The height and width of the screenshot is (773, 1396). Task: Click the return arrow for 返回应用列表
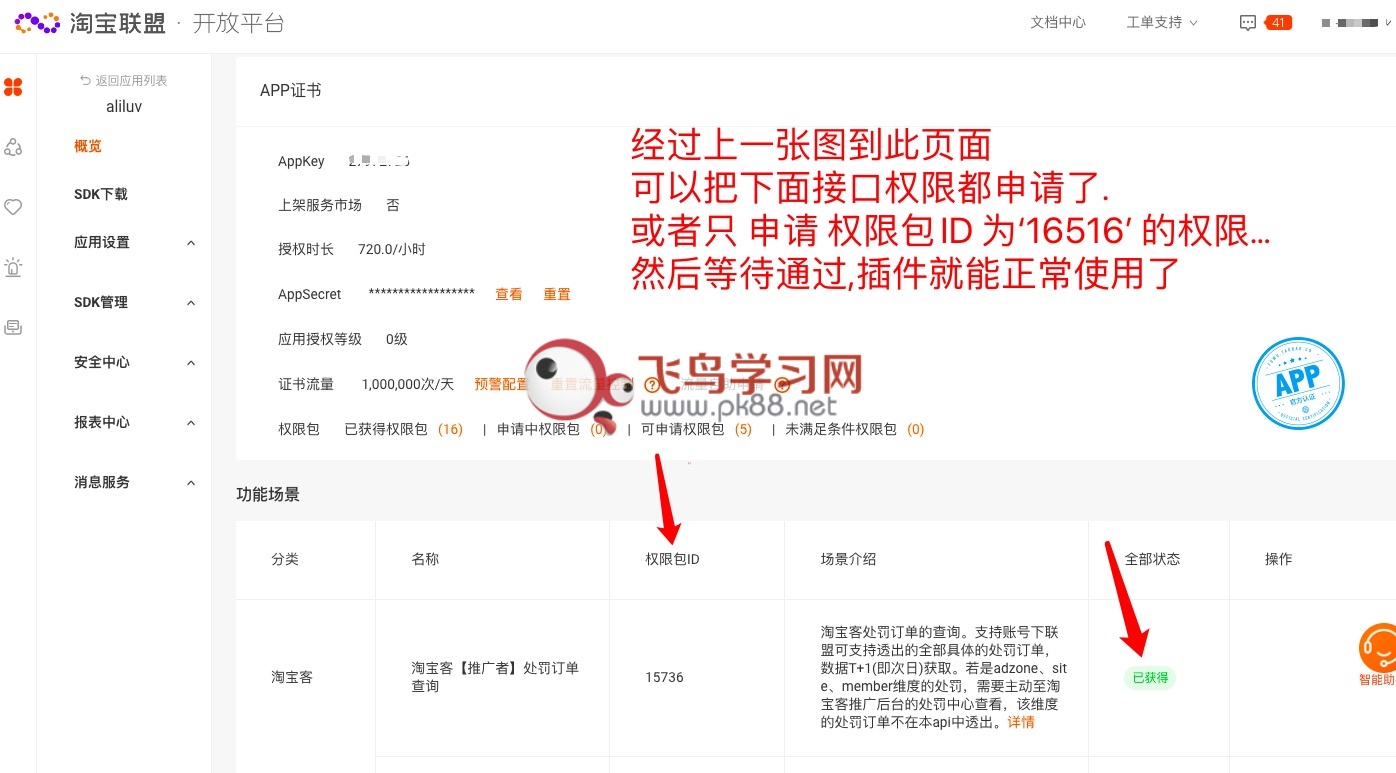(85, 80)
